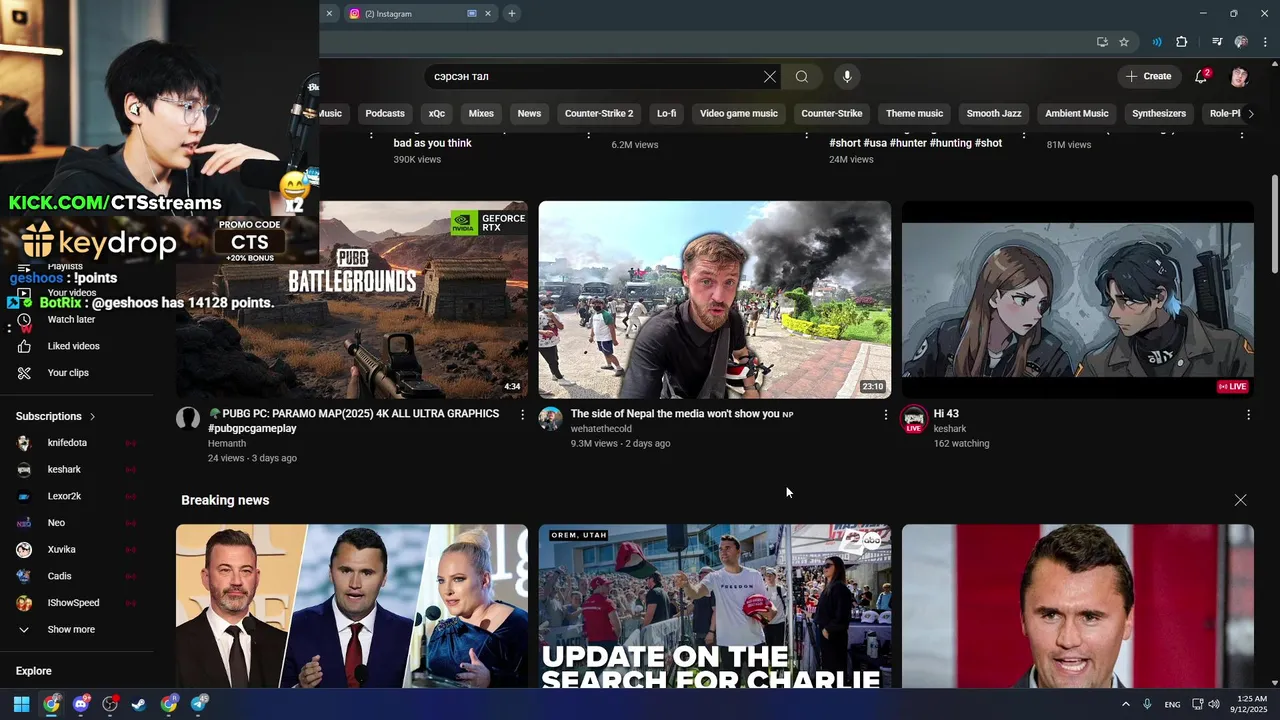Expand the Subscriptions section chevron
This screenshot has height=720, width=1280.
pos(93,416)
